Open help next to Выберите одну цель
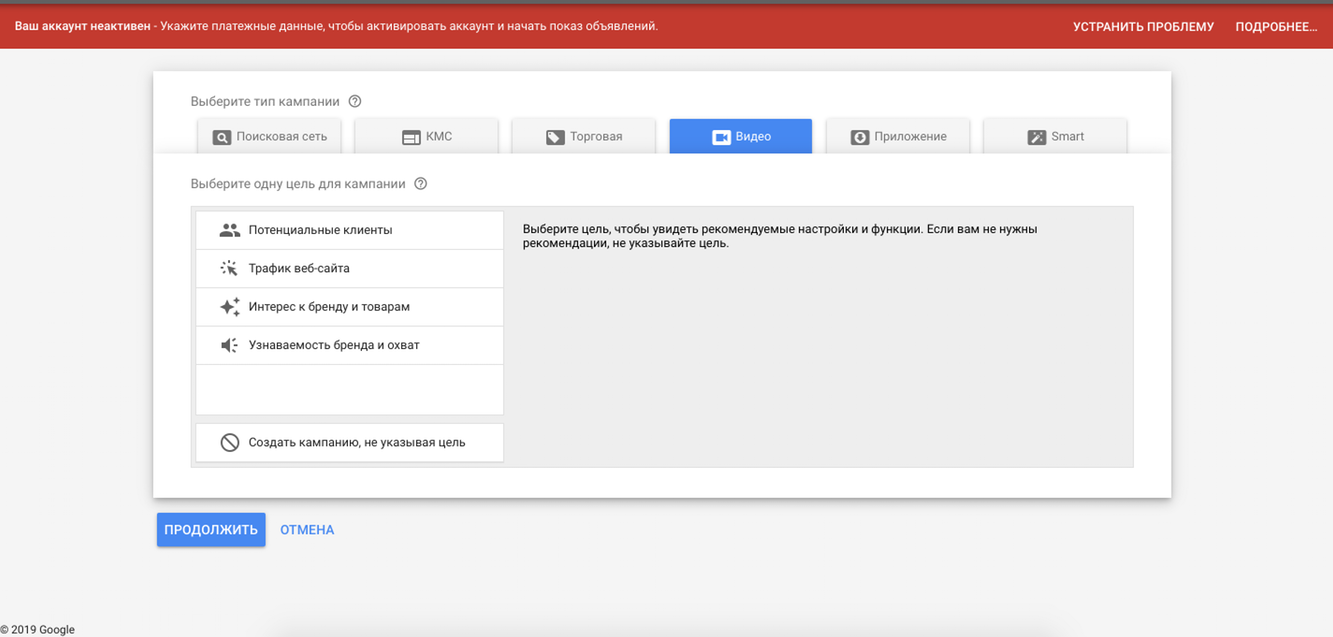 (x=421, y=184)
